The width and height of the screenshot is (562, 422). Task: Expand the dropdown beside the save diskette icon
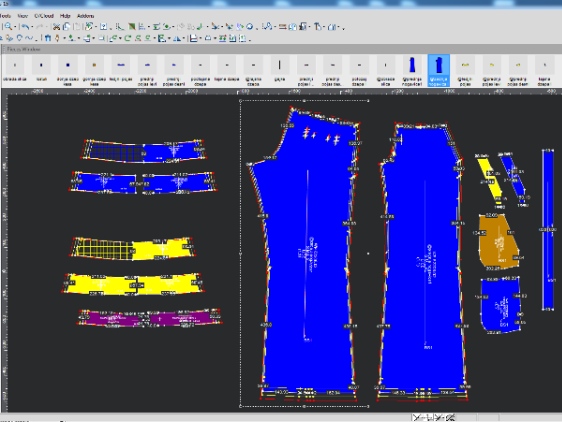tap(201, 38)
